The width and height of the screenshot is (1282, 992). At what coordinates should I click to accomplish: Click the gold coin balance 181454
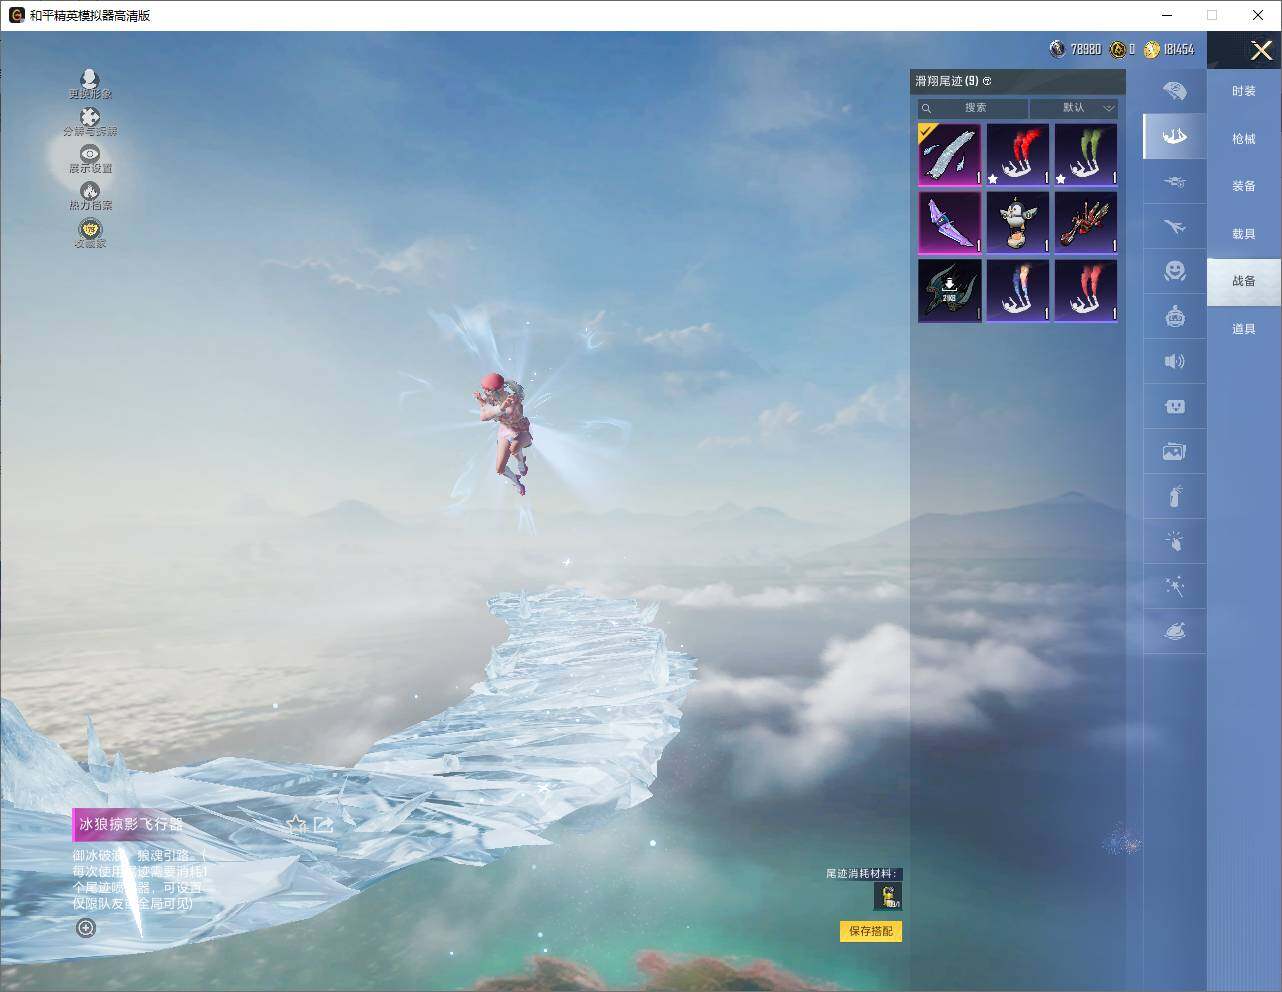[x=1169, y=49]
